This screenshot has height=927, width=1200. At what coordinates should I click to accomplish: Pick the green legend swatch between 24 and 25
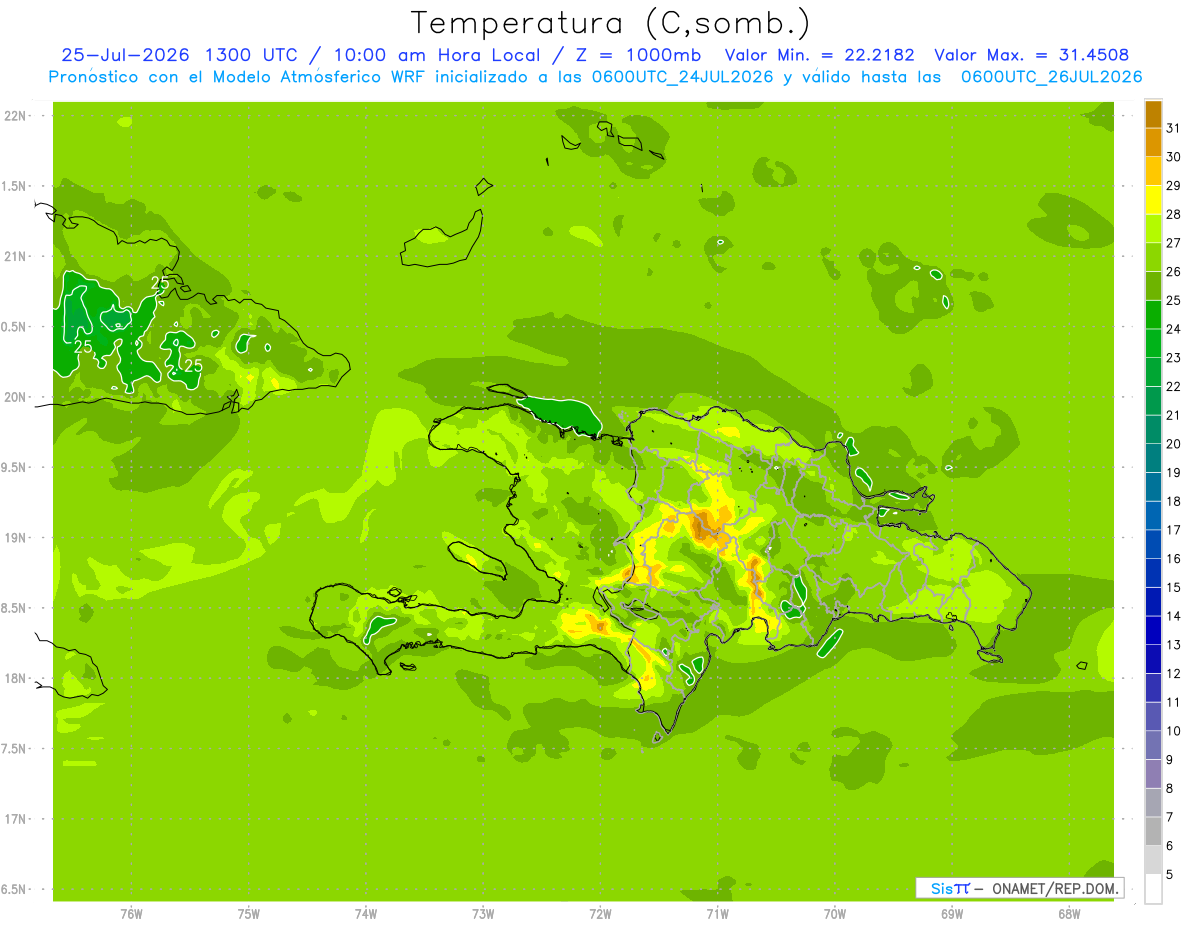(1153, 315)
